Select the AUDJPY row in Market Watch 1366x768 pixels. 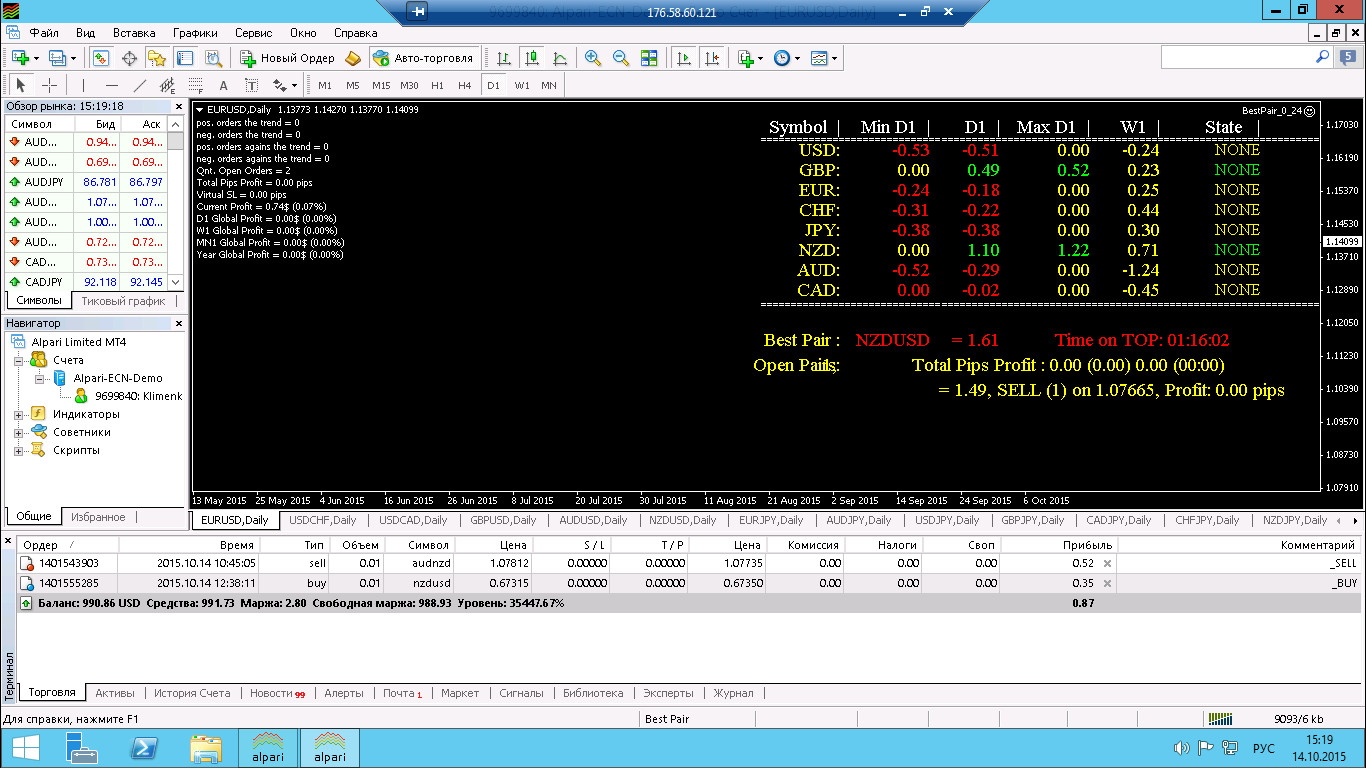(86, 182)
